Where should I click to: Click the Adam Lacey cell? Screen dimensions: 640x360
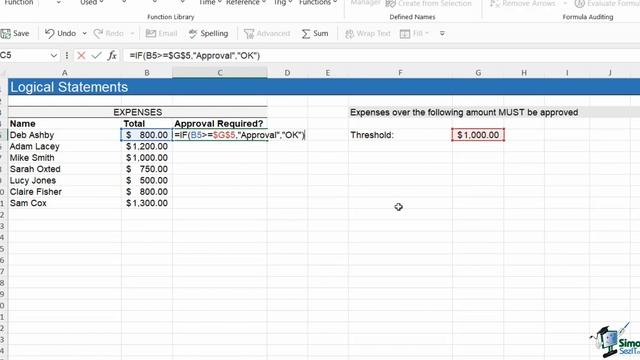coord(64,147)
